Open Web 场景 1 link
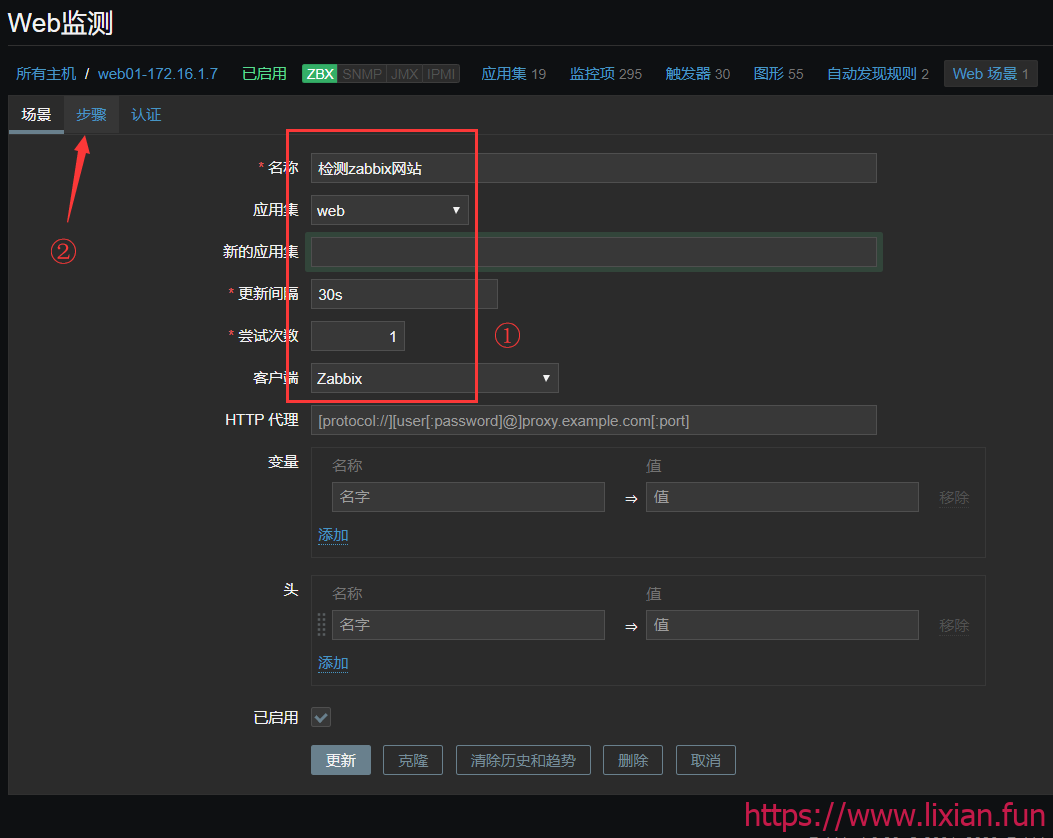Screen dimensions: 1053x838 (x=991, y=74)
